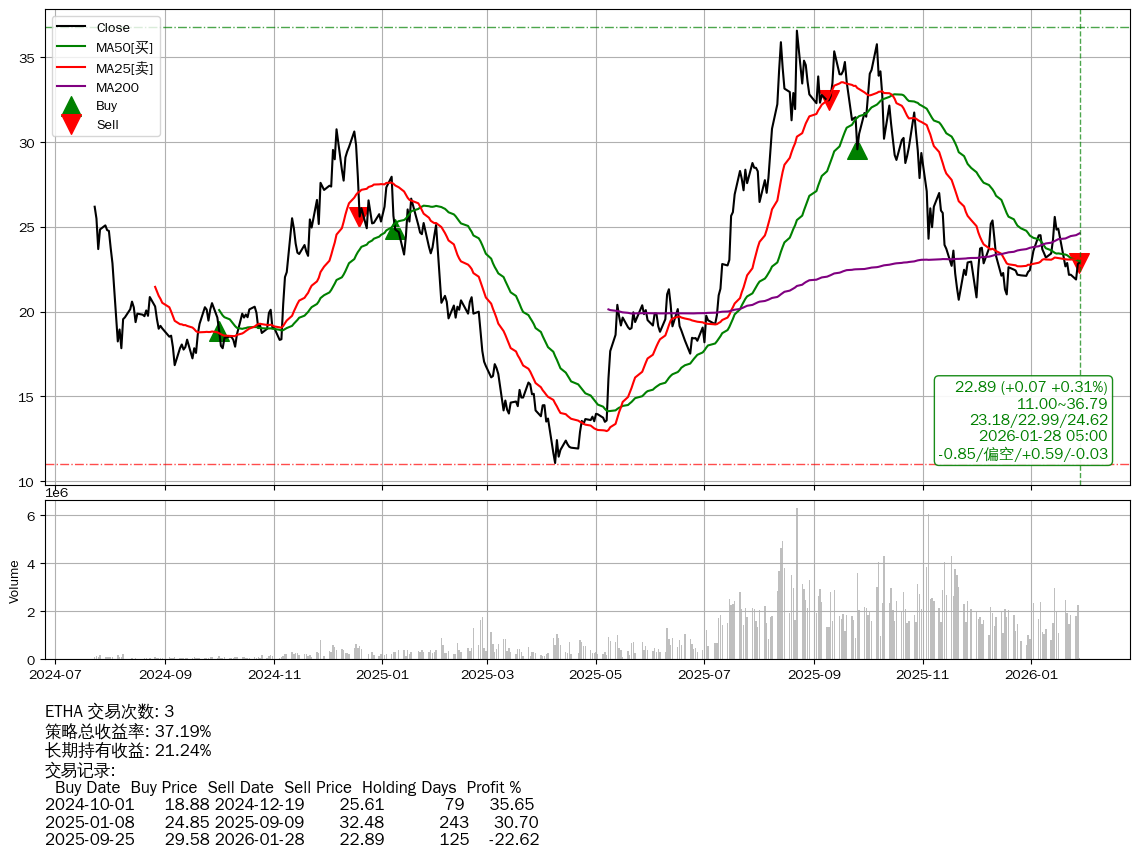Click the Volume axis label

pyautogui.click(x=14, y=581)
